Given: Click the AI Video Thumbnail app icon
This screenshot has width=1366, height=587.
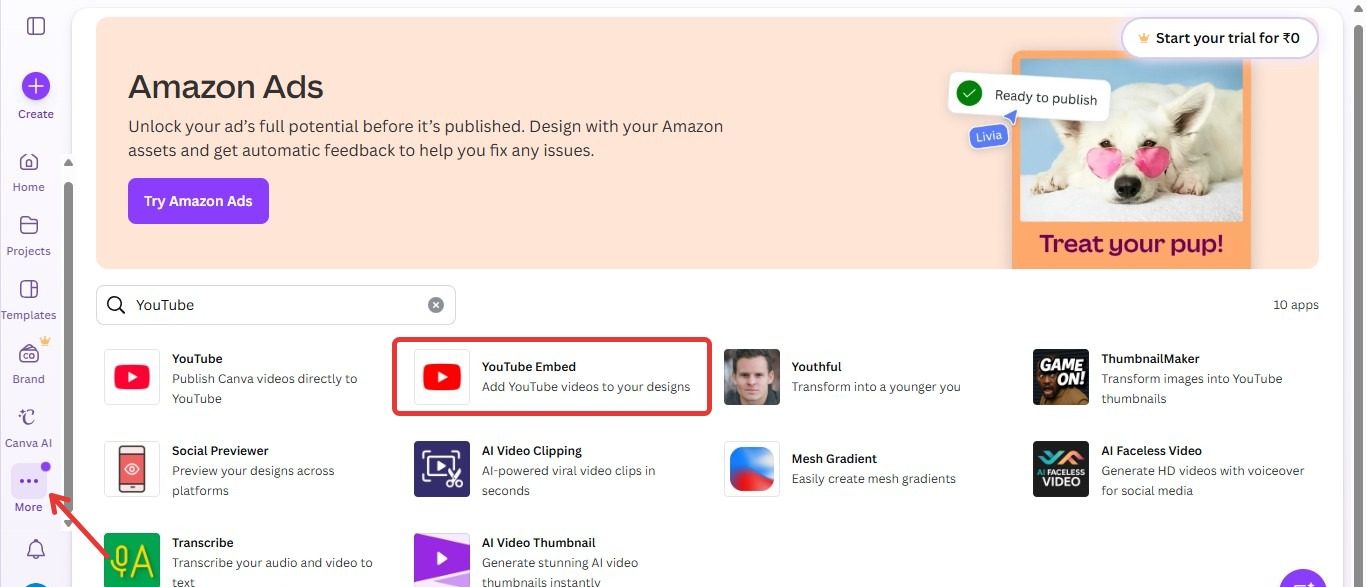Looking at the screenshot, I should pyautogui.click(x=442, y=560).
